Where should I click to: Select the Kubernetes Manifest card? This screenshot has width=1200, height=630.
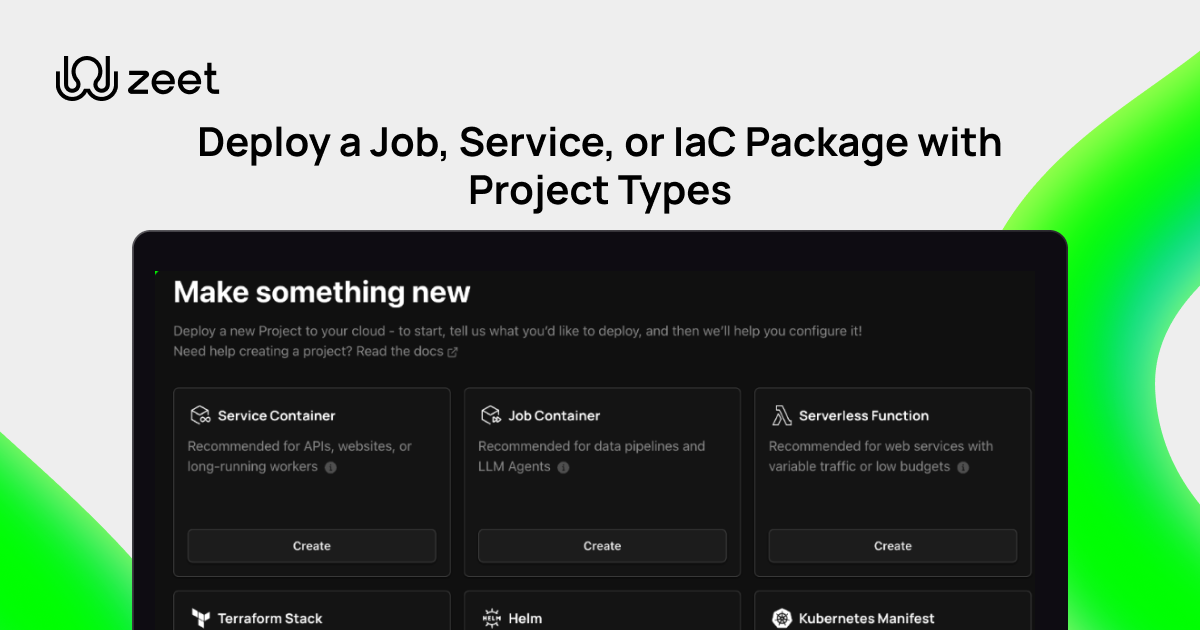coord(892,611)
